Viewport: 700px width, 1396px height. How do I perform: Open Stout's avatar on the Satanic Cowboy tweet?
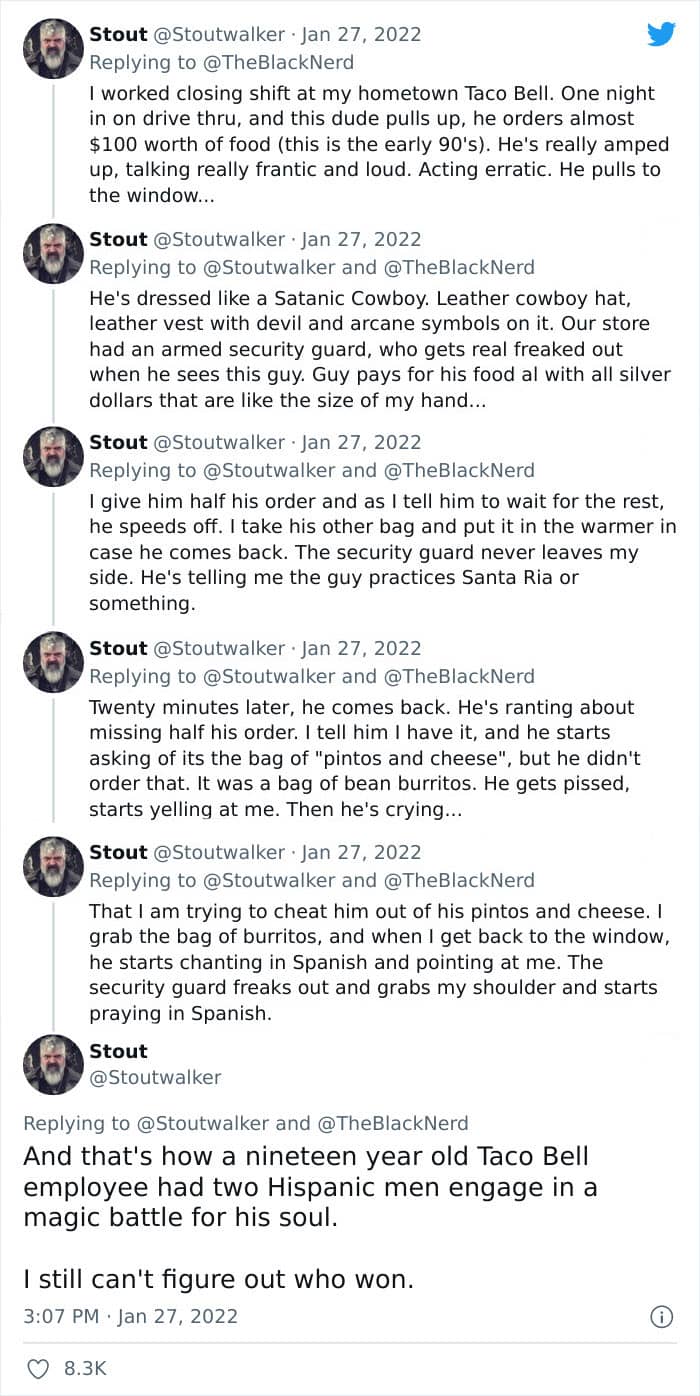coord(53,253)
